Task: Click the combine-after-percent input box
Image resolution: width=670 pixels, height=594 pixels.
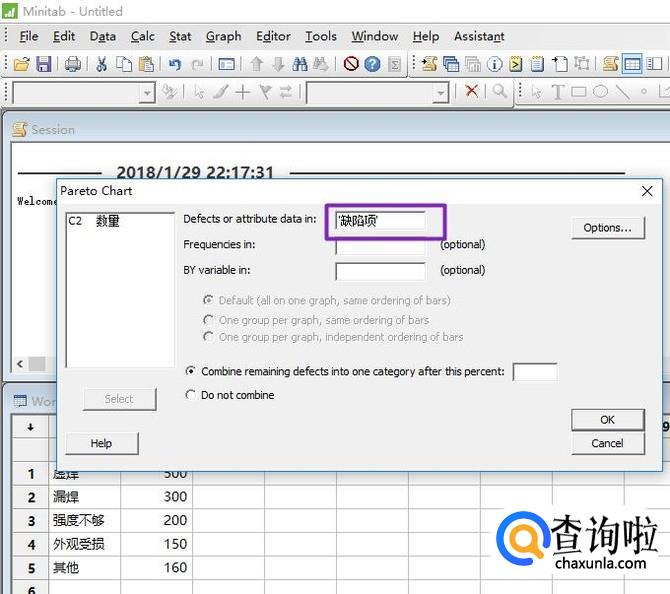Action: 535,371
